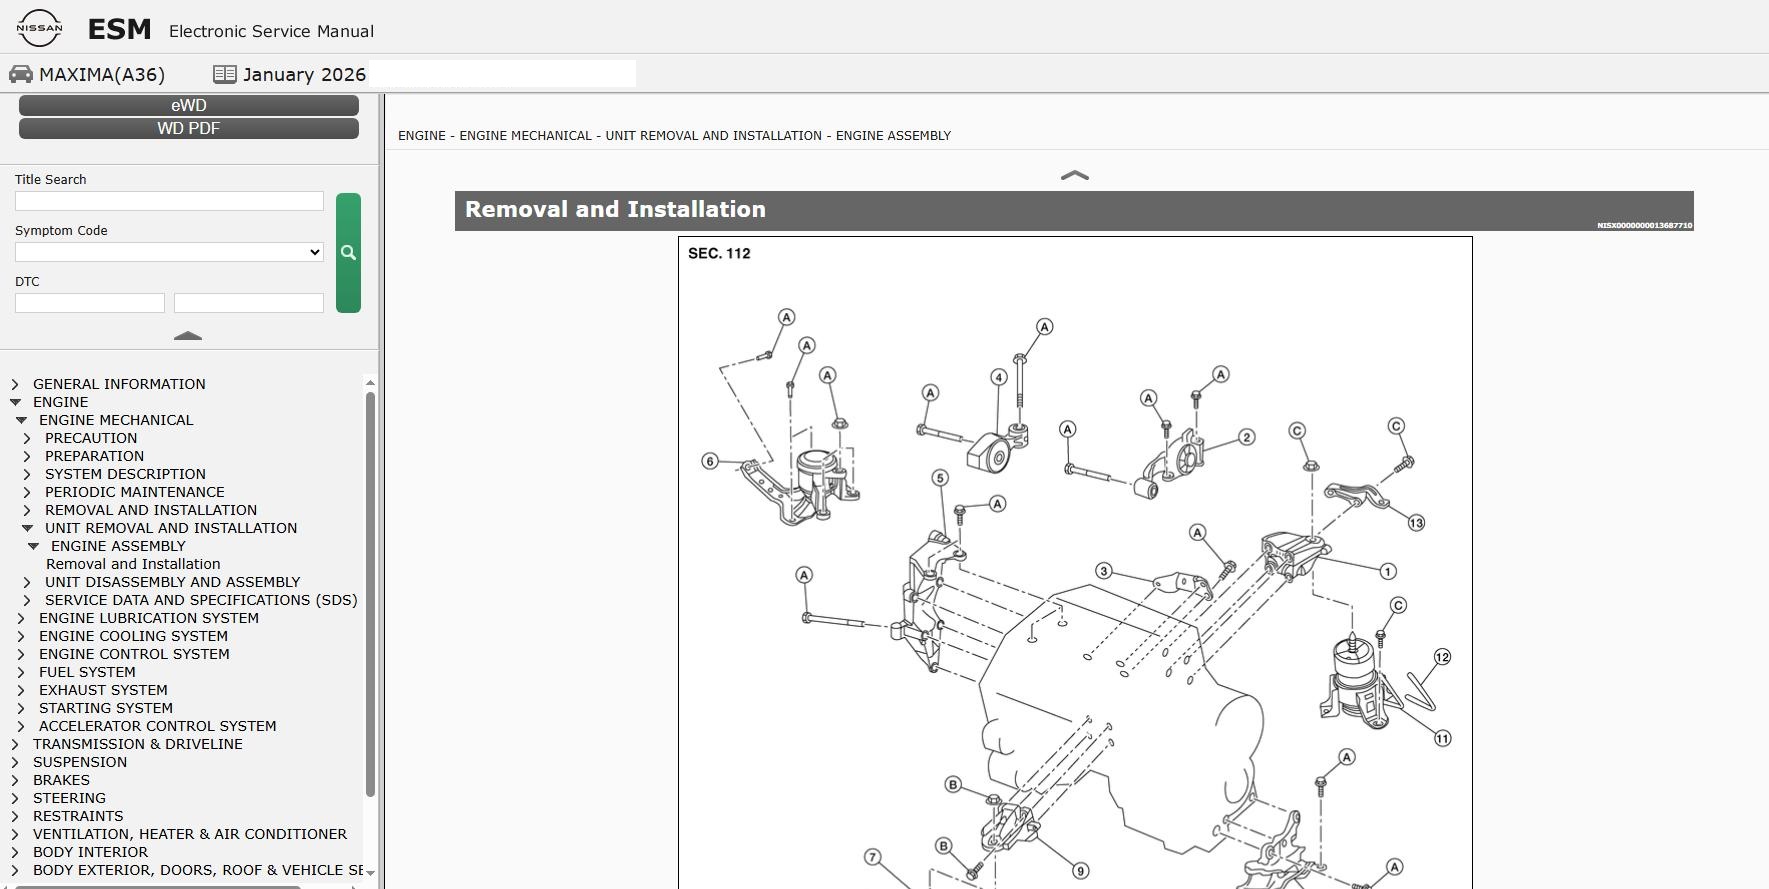Viewport: 1769px width, 889px height.
Task: Click callout 3 in the diagram
Action: tap(1103, 571)
